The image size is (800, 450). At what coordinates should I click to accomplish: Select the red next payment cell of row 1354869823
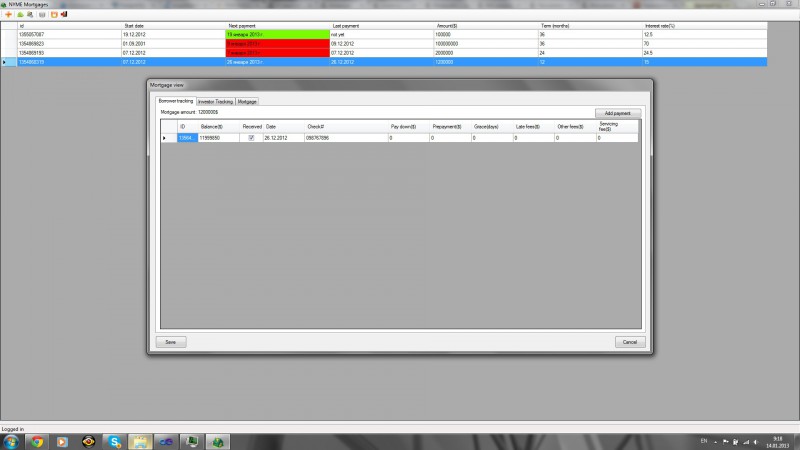pos(278,43)
